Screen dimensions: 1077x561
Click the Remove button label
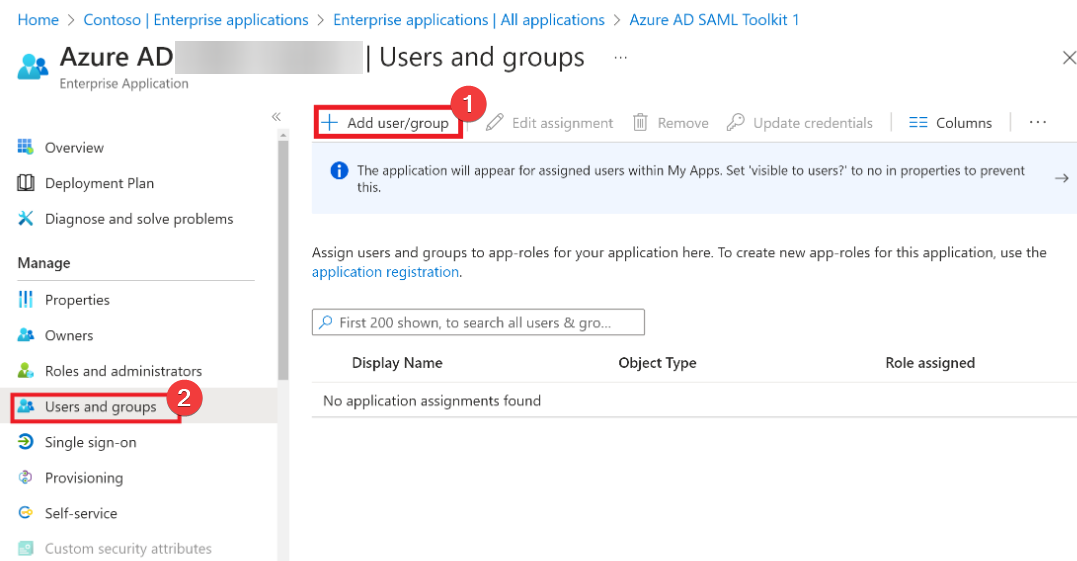(x=683, y=123)
